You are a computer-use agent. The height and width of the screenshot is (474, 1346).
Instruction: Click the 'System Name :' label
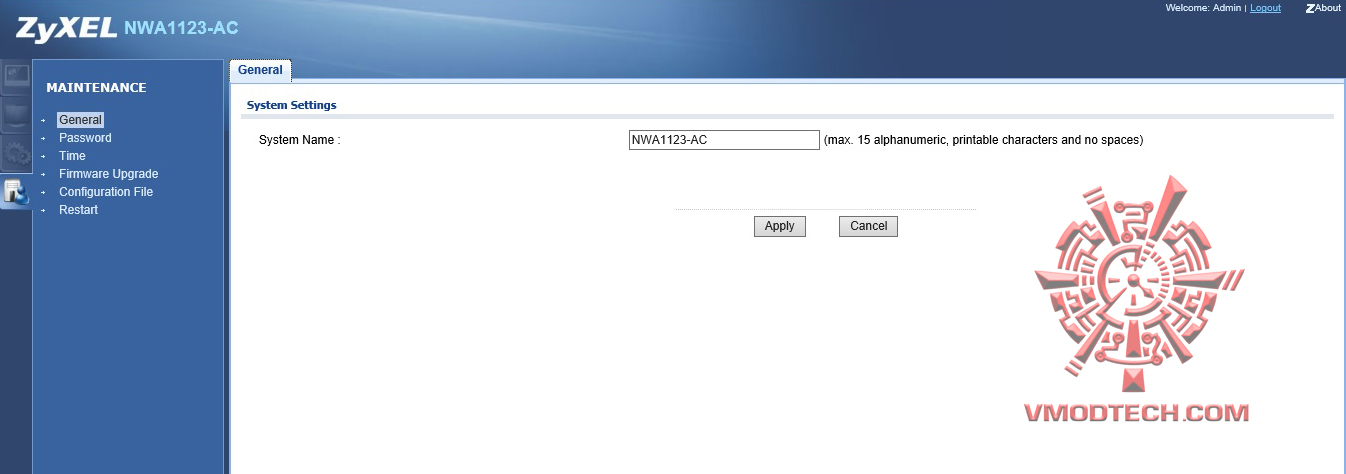point(300,140)
